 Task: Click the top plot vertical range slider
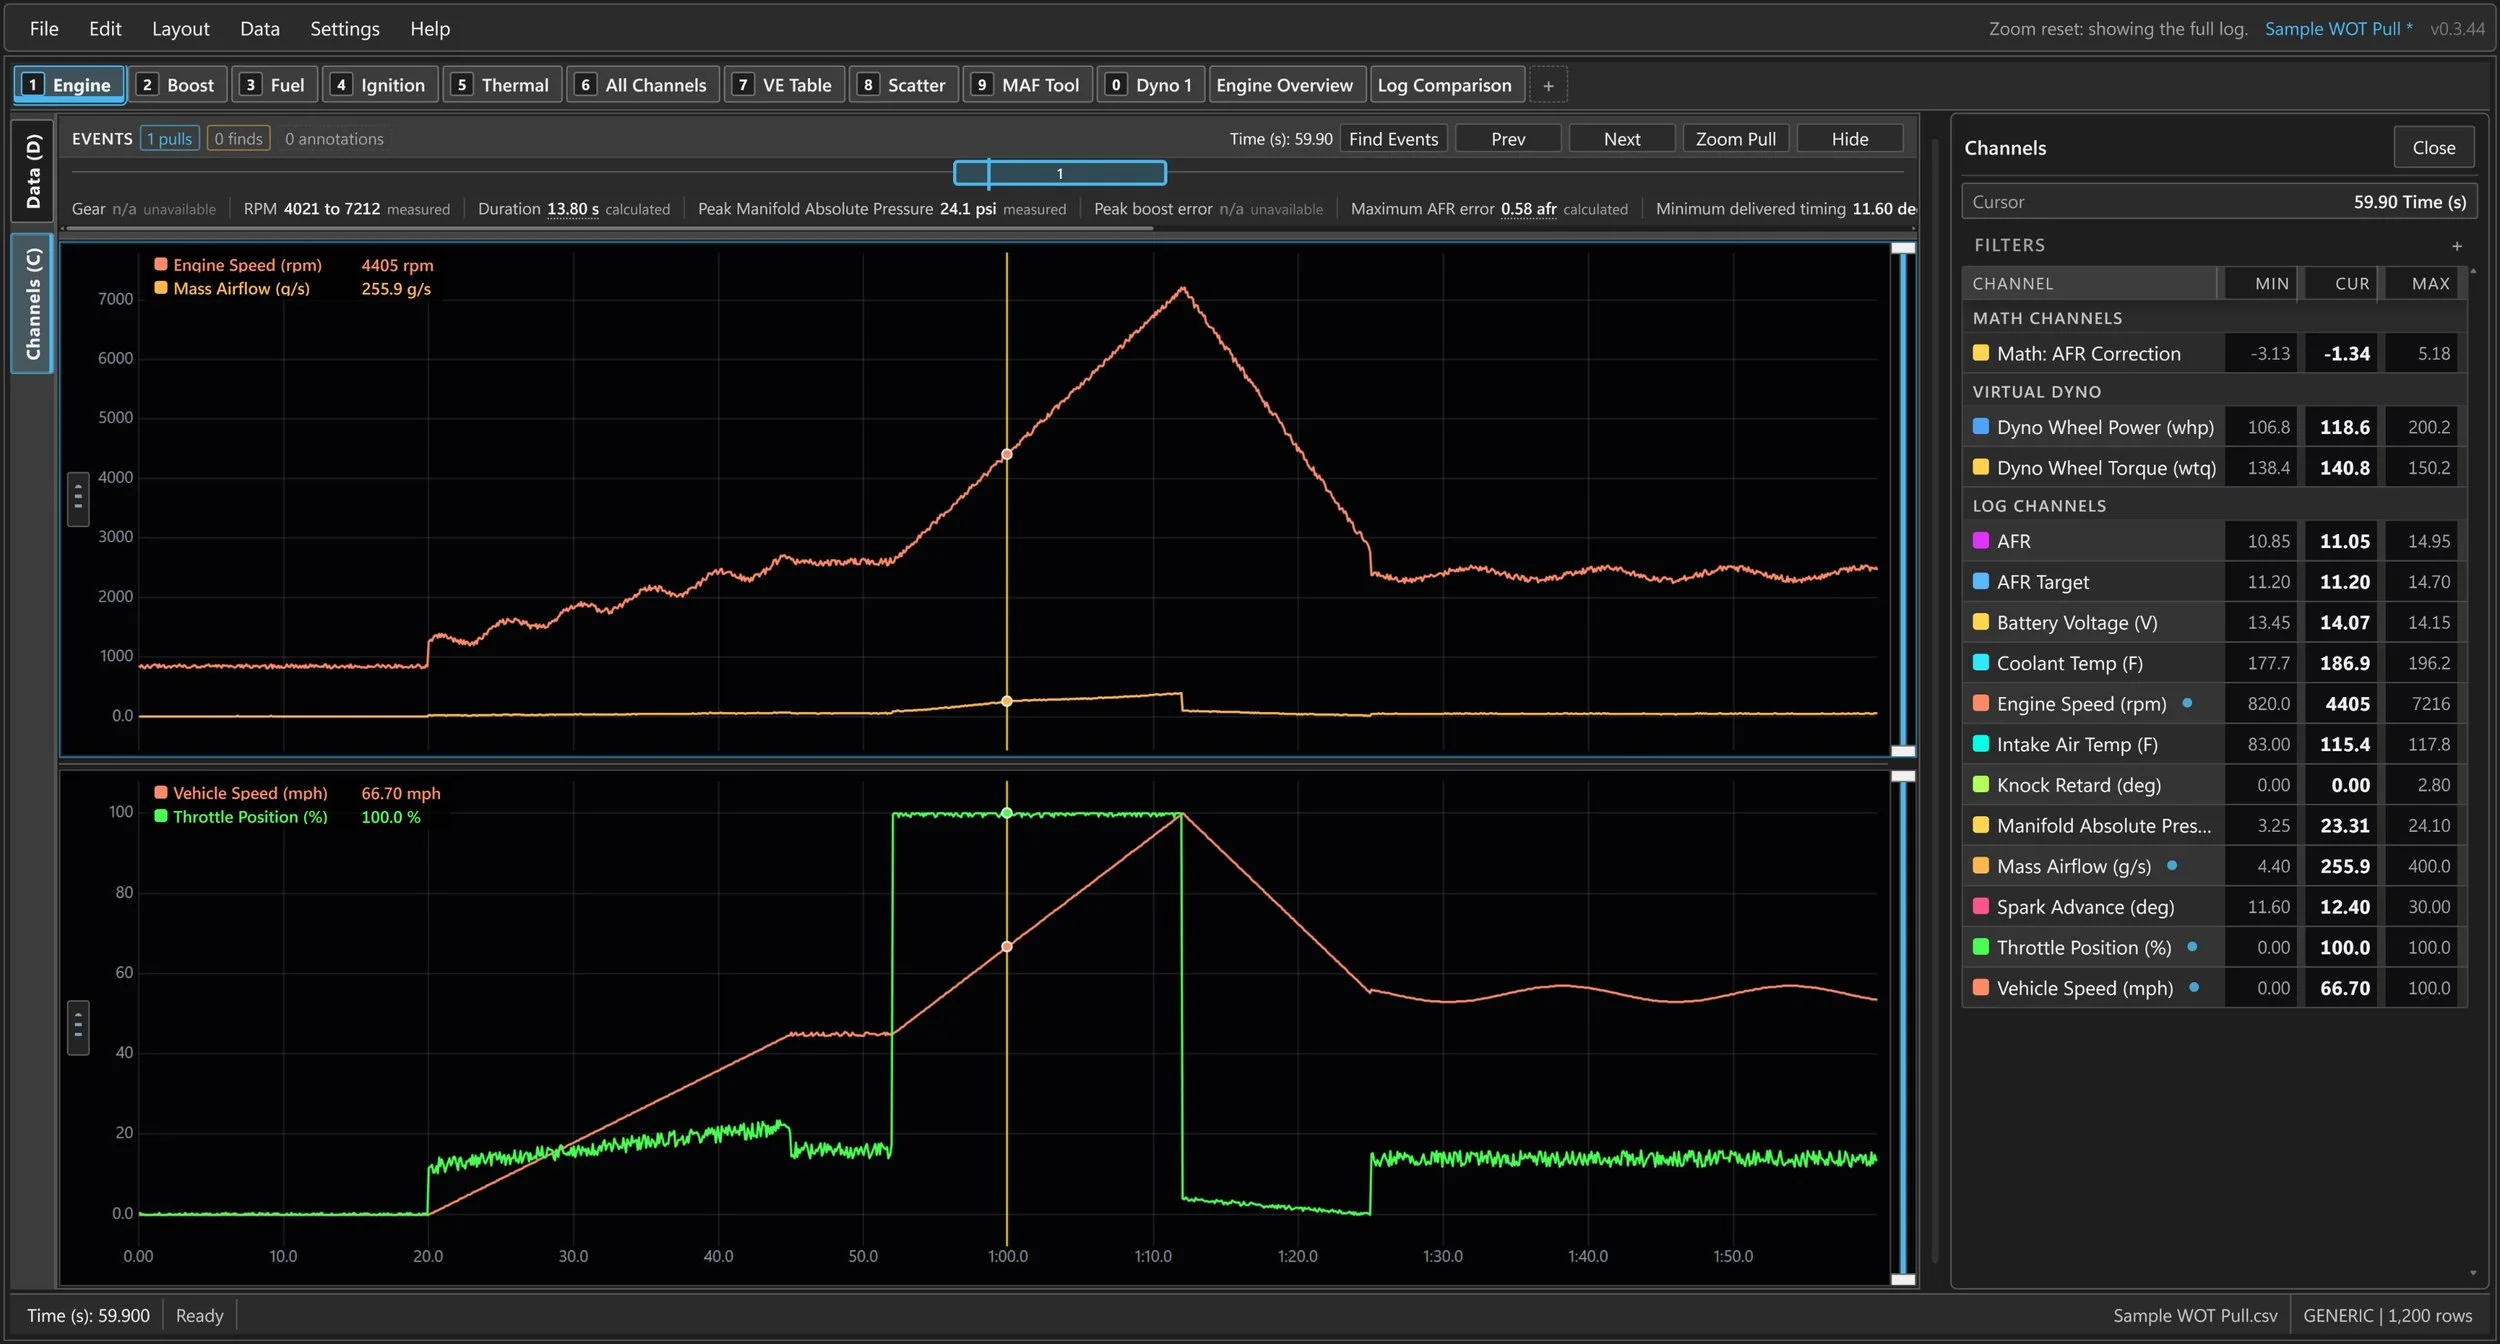click(1903, 499)
